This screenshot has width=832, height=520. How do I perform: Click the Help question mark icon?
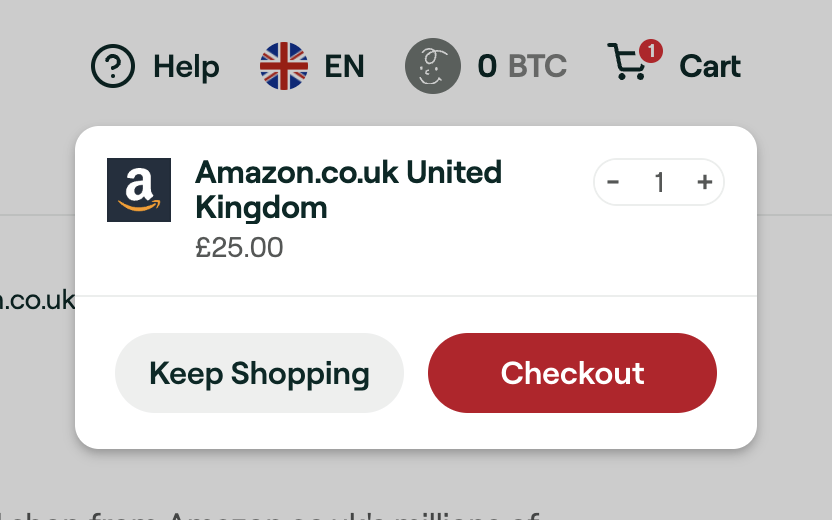tap(113, 66)
